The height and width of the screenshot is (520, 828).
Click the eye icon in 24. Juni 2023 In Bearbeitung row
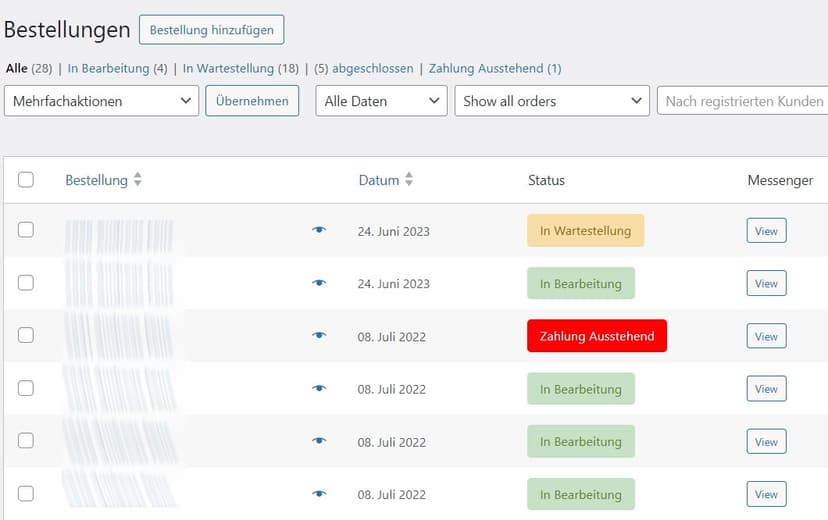click(319, 282)
